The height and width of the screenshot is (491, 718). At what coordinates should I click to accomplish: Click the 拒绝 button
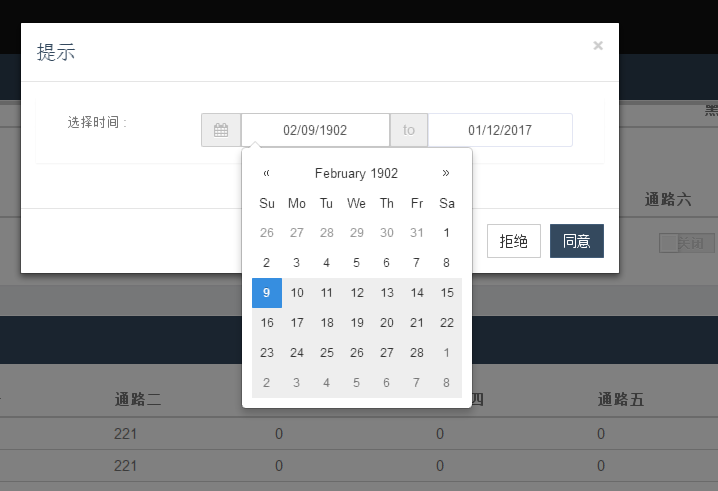[514, 241]
